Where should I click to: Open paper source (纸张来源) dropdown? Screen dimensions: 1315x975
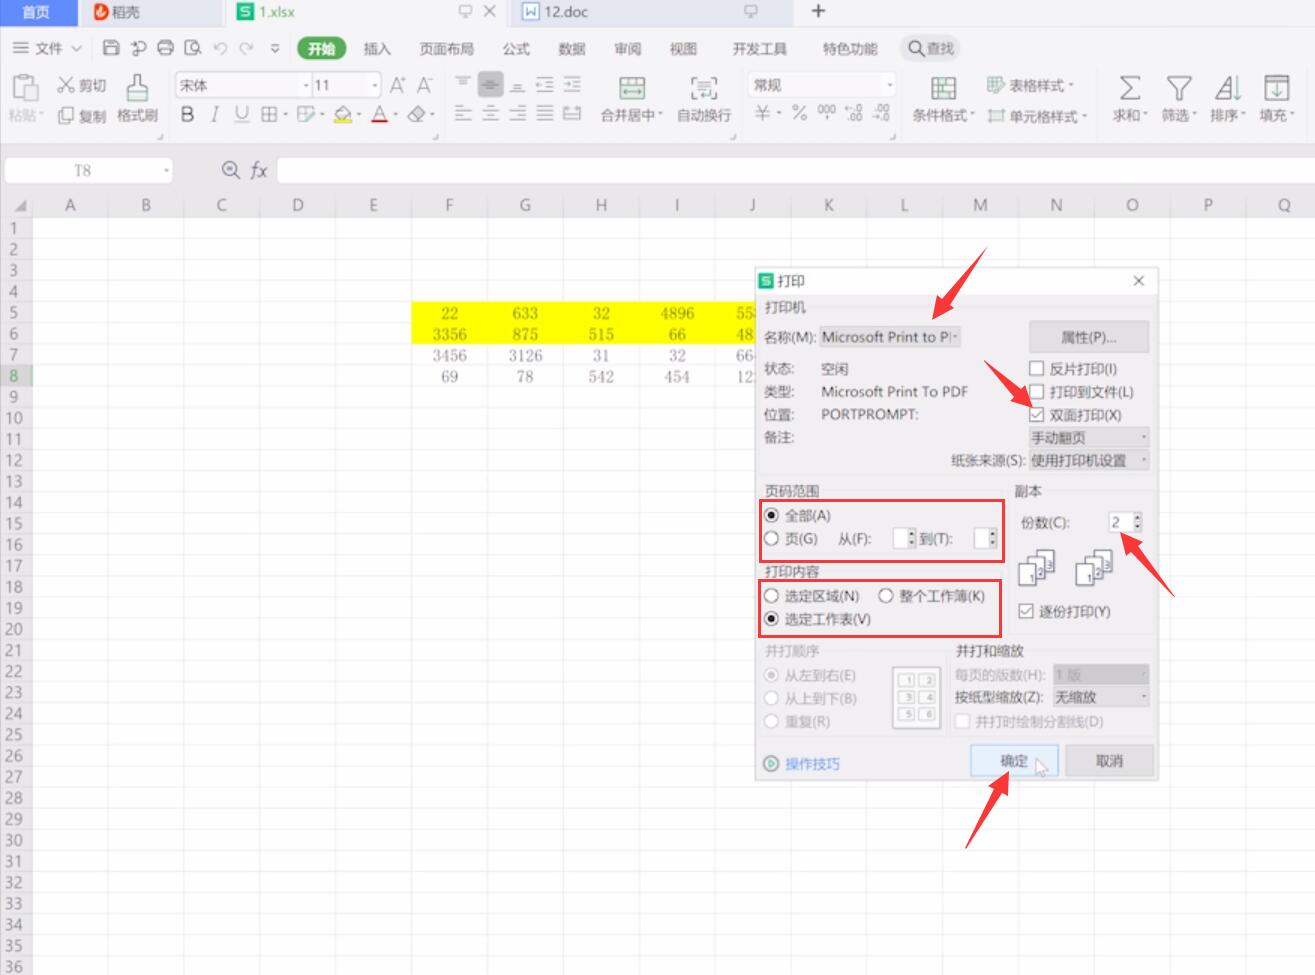(x=1089, y=461)
